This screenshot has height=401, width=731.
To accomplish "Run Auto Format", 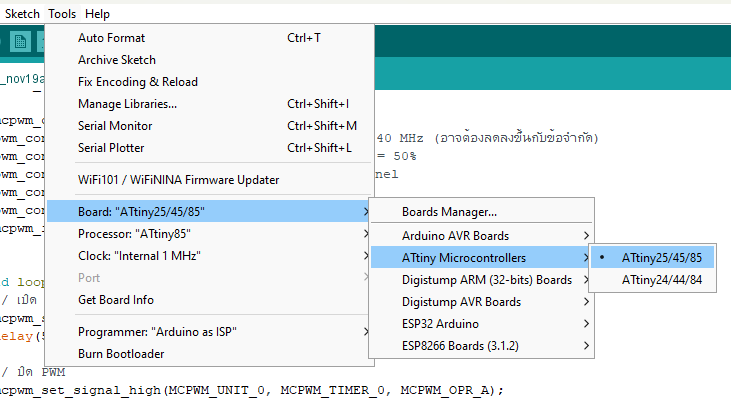I will click(210, 38).
